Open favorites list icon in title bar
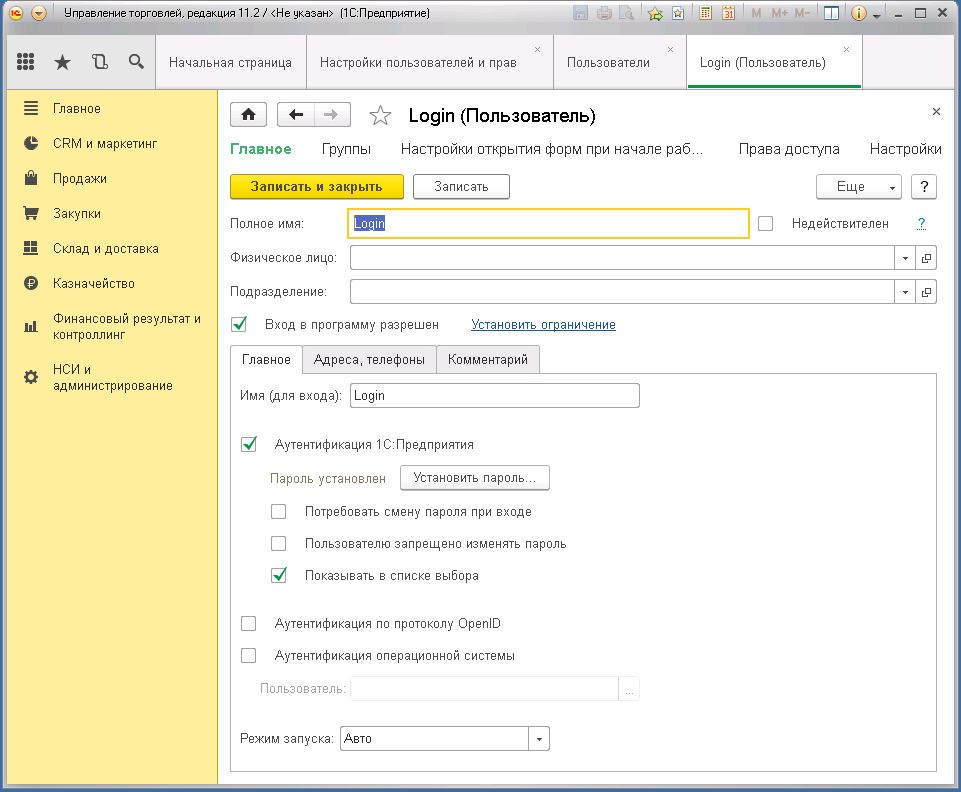961x792 pixels. pos(678,13)
